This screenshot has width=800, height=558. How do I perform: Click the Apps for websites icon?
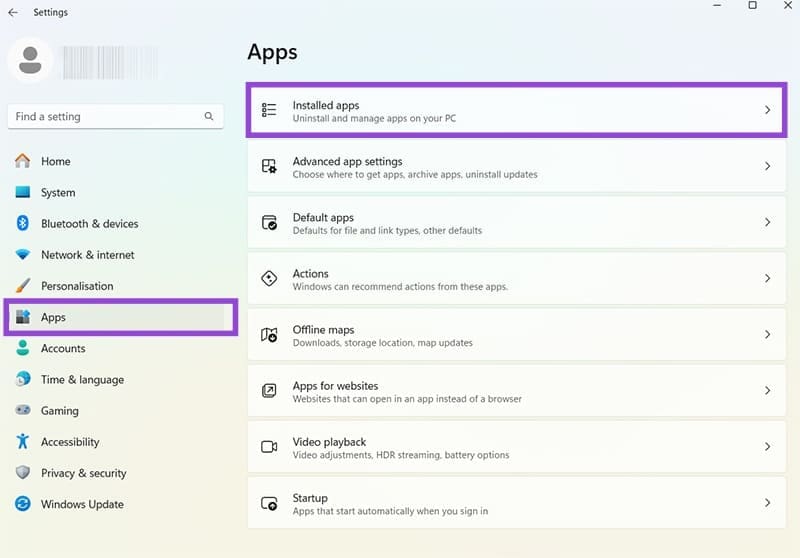tap(269, 391)
